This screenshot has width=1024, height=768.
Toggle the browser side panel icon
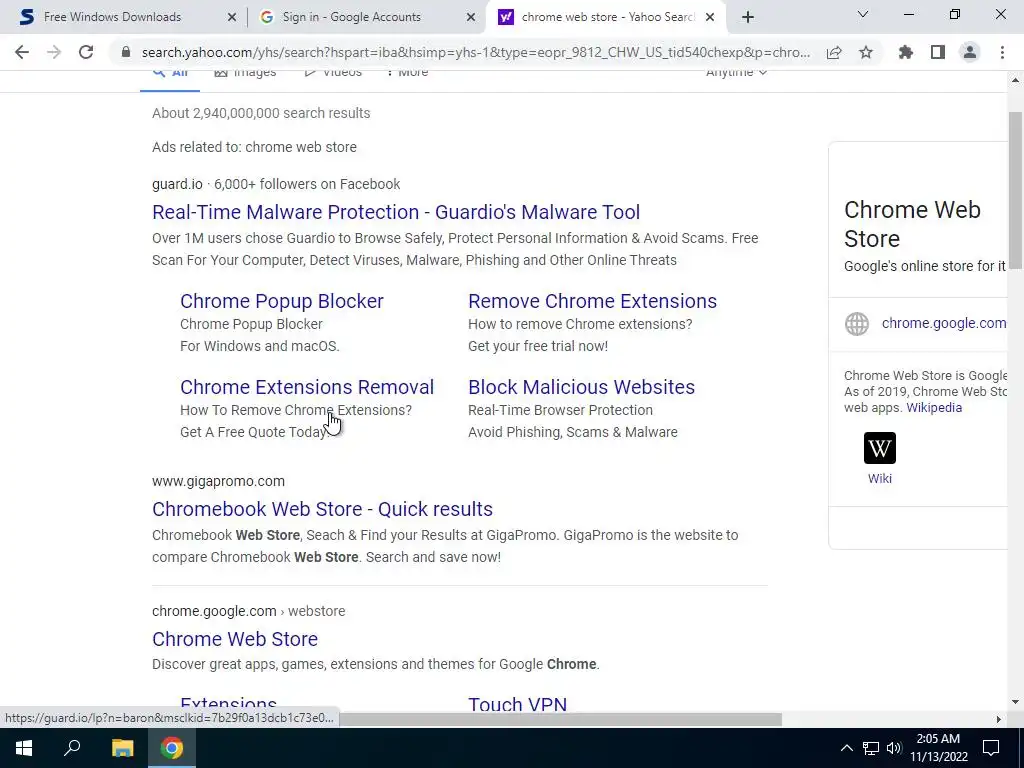tap(938, 52)
